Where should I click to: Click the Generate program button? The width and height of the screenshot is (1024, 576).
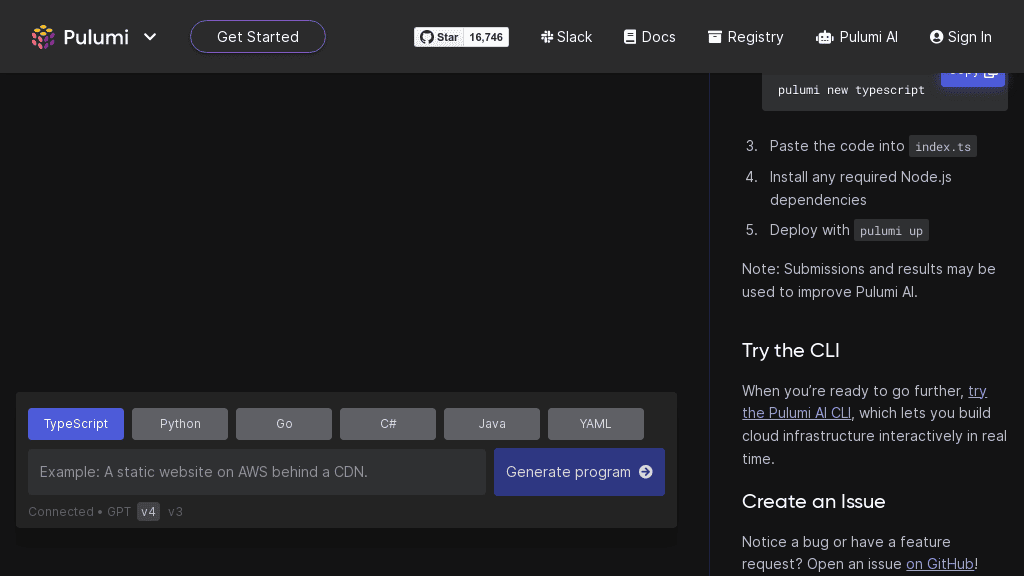tap(579, 472)
